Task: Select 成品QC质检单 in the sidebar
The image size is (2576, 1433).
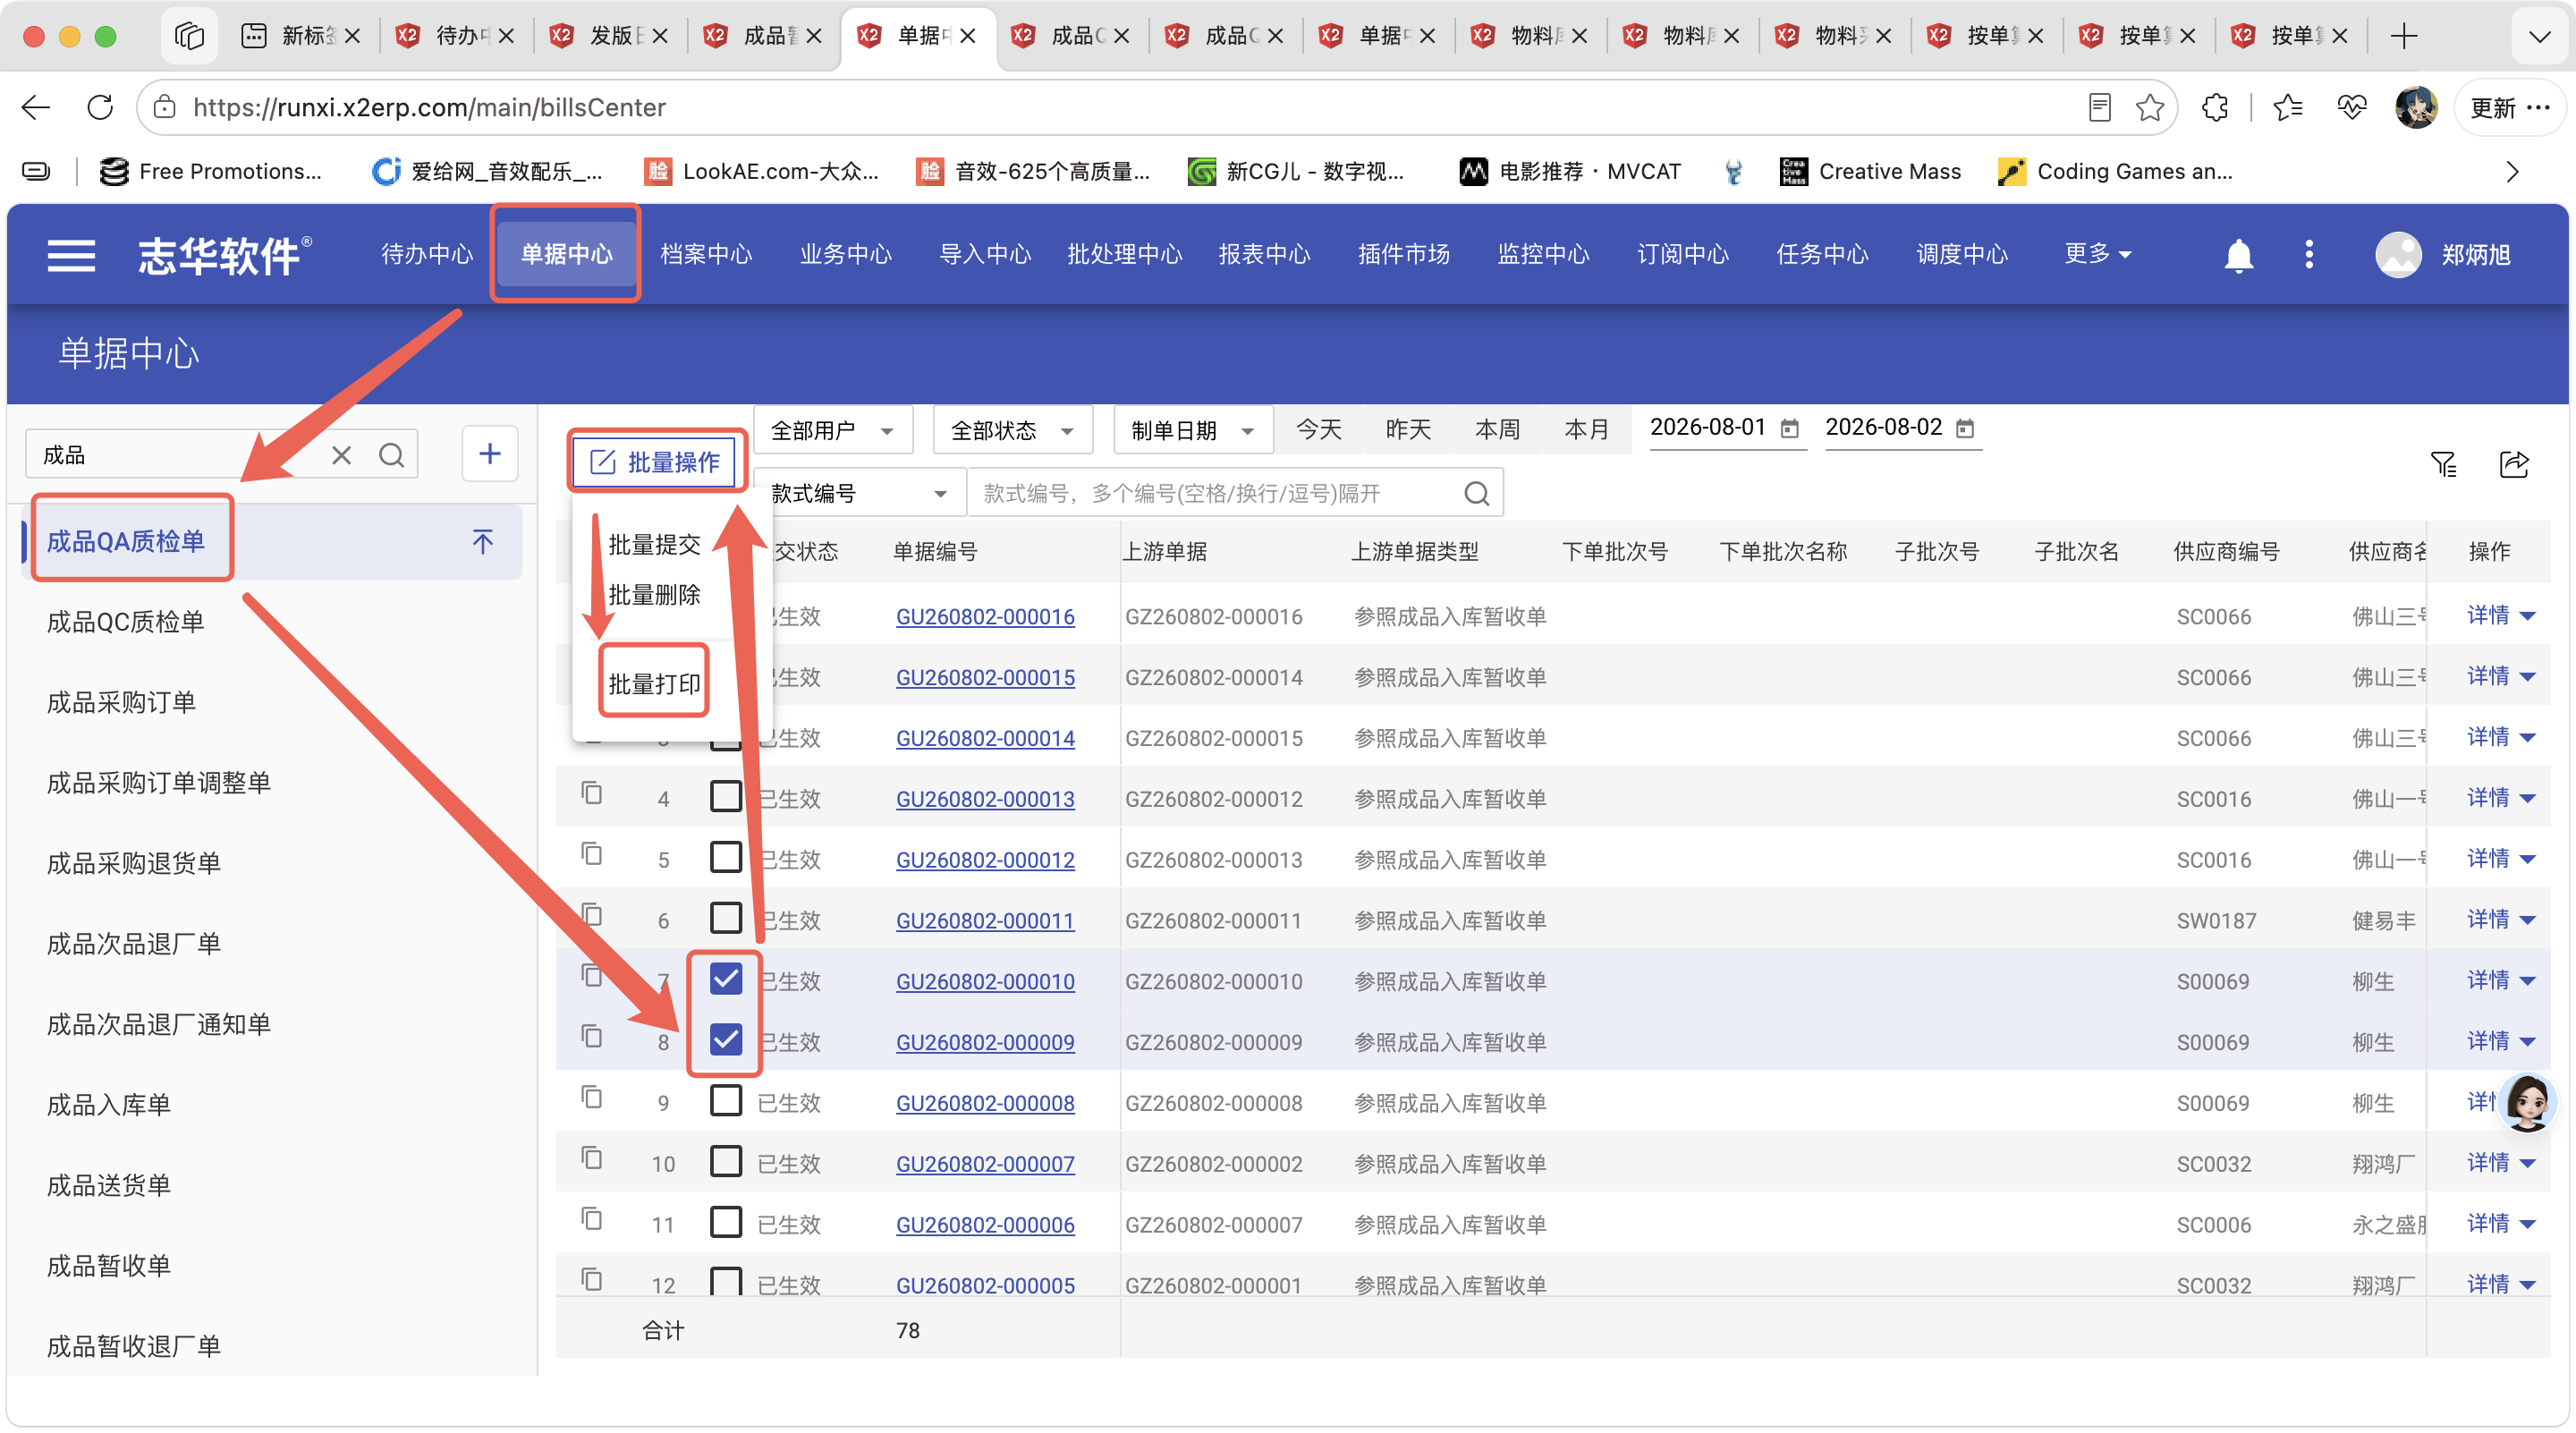Action: pyautogui.click(x=126, y=622)
